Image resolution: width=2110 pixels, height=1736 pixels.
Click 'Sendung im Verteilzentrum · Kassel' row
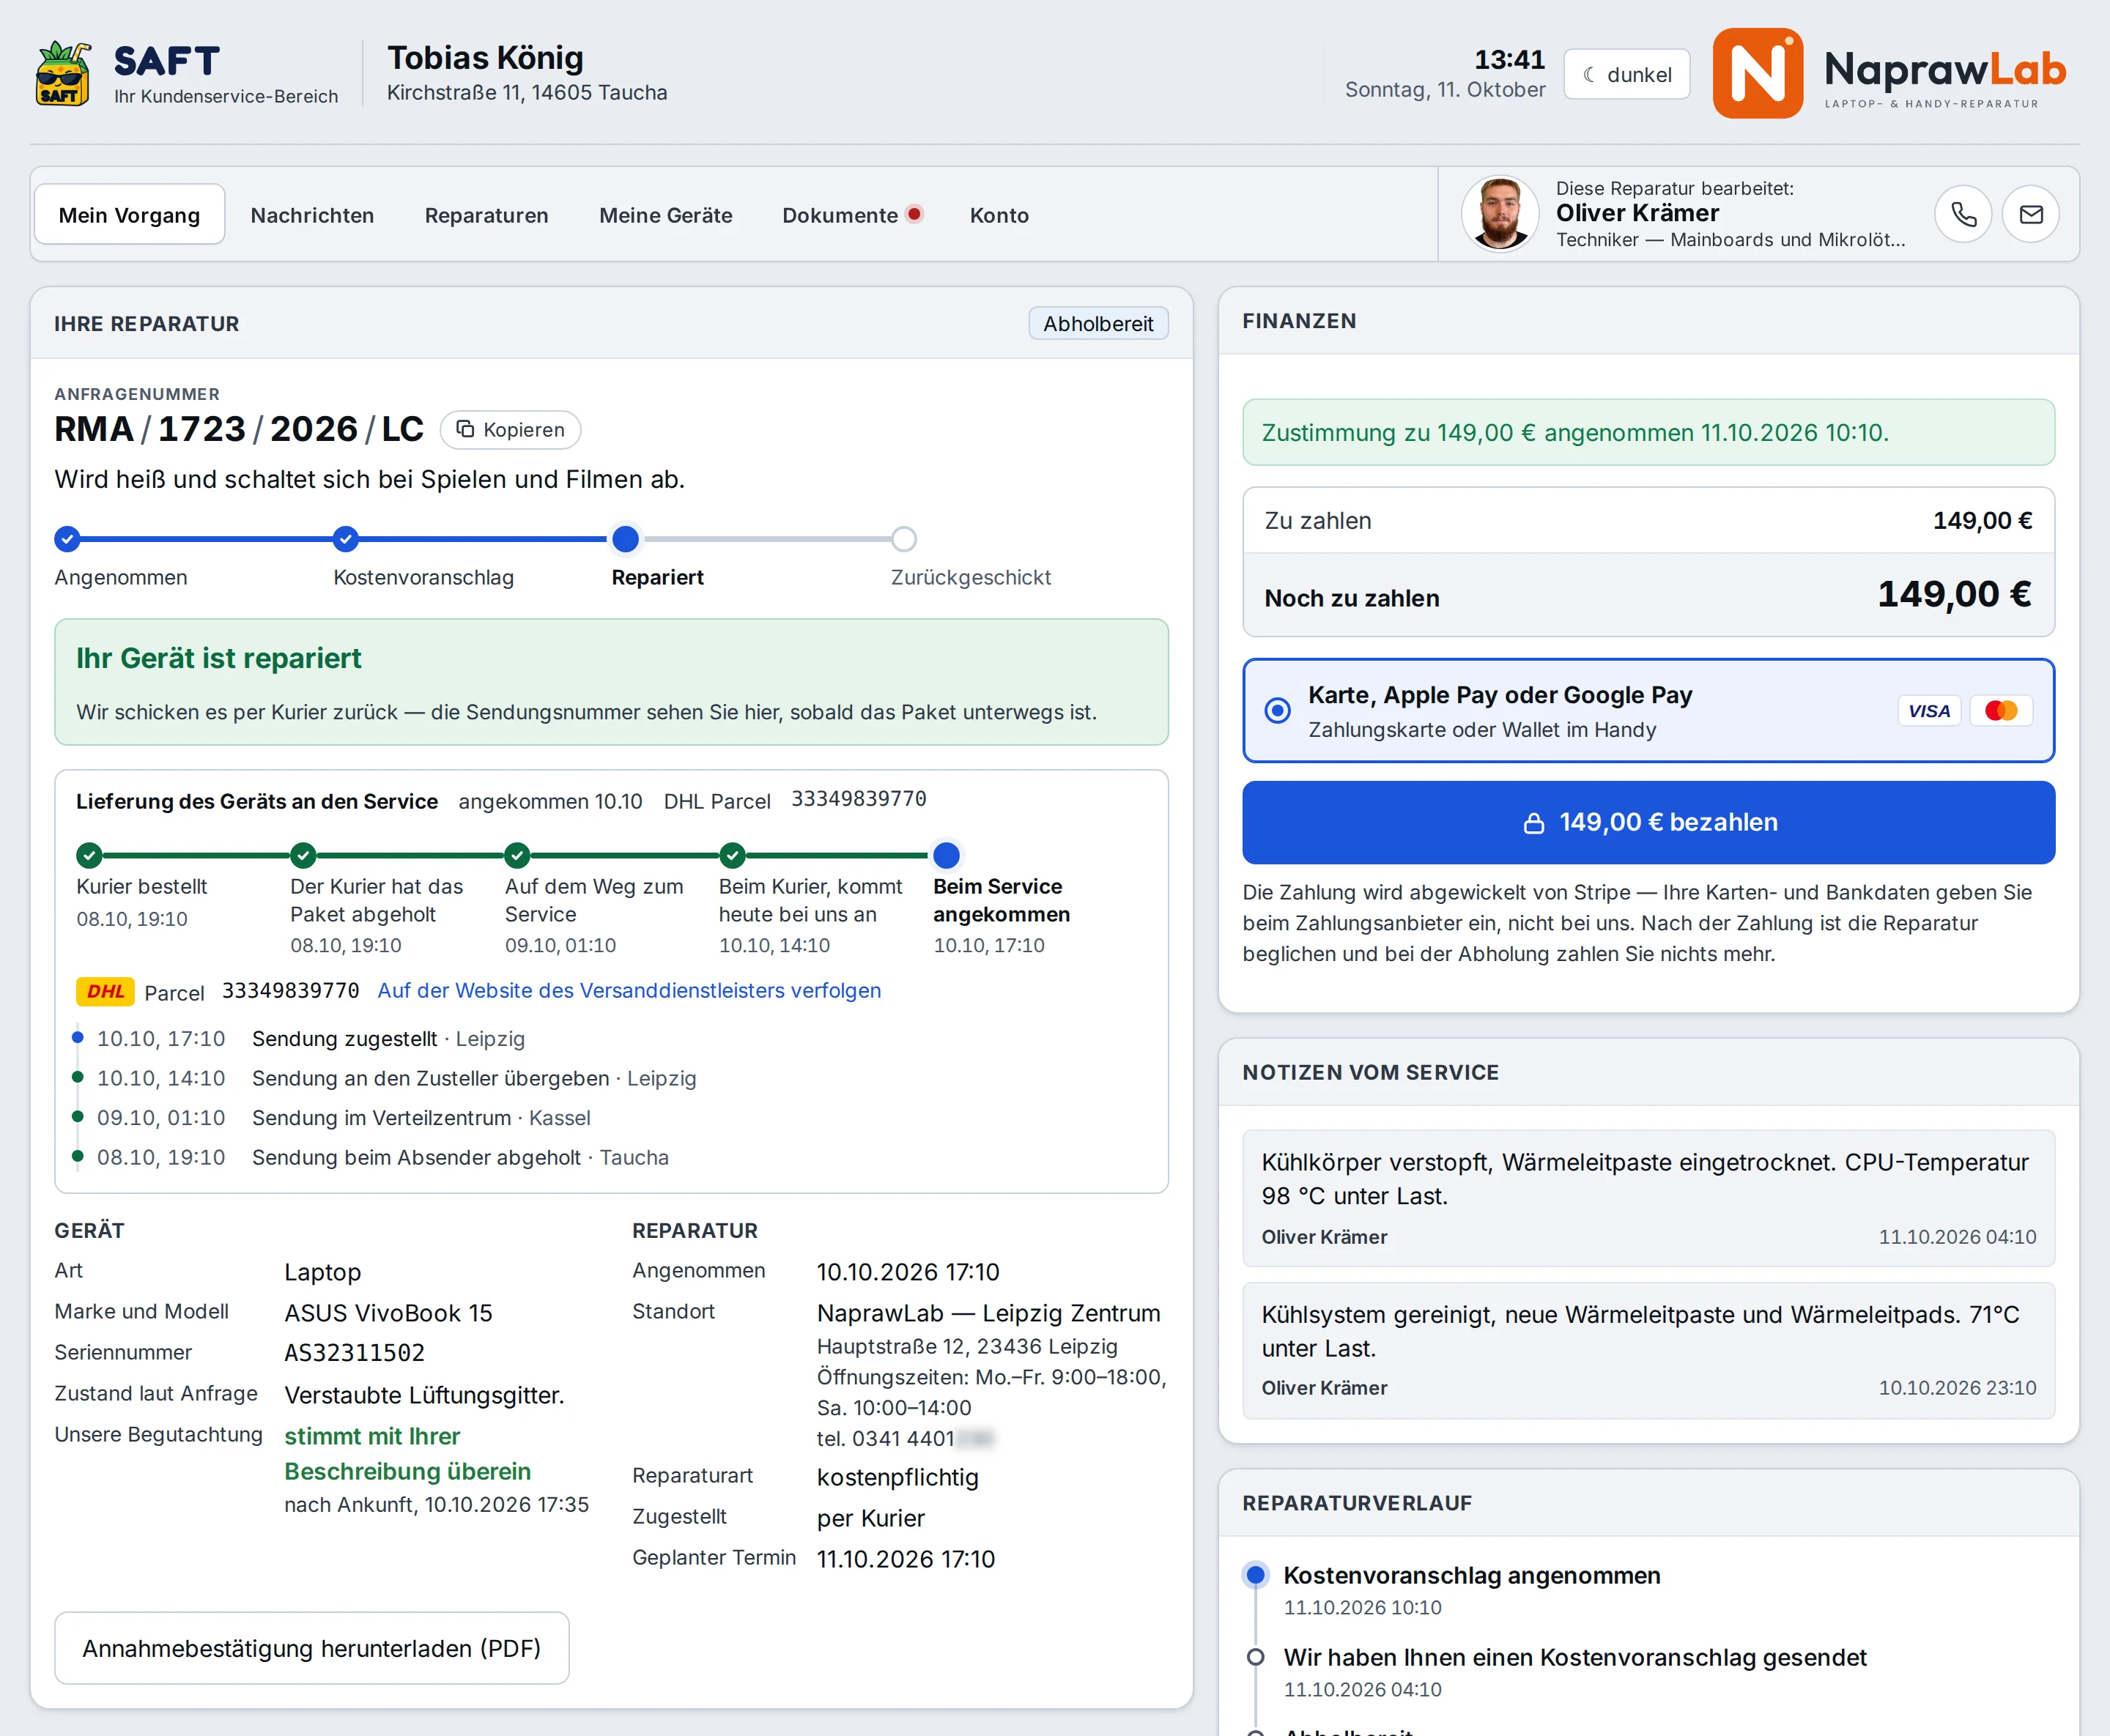(x=421, y=1118)
